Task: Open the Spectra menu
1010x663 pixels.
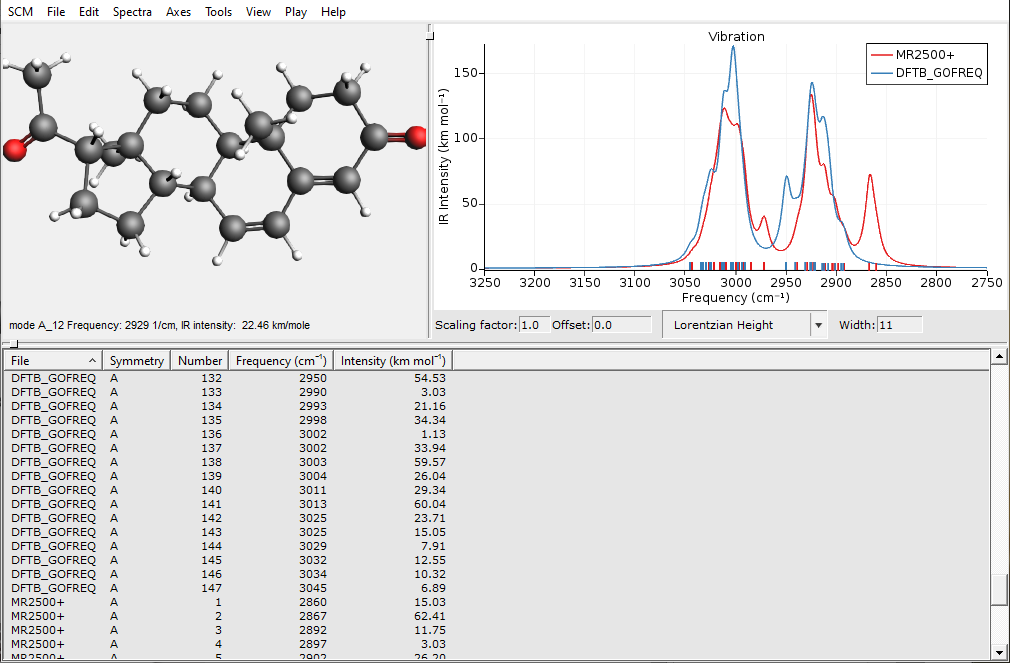Action: point(132,12)
